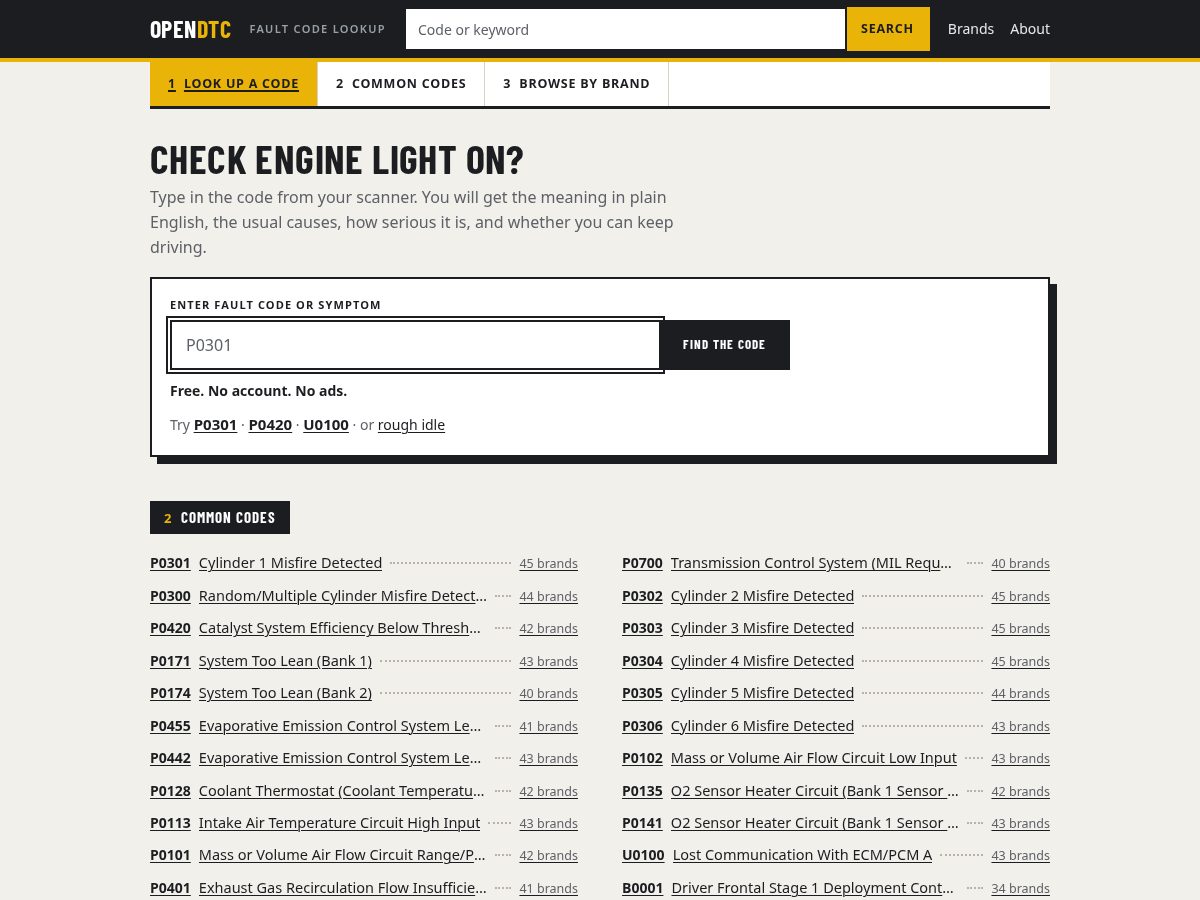Open the P0174 code link
This screenshot has width=1200, height=900.
[170, 693]
